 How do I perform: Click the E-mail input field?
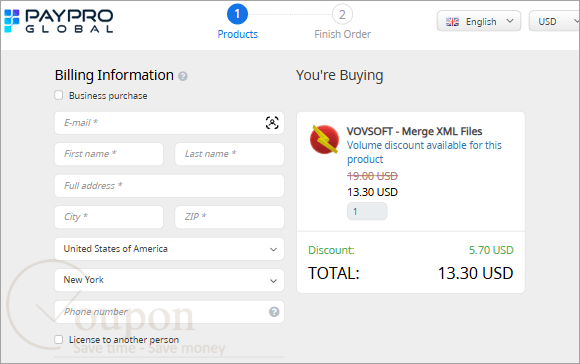(169, 123)
